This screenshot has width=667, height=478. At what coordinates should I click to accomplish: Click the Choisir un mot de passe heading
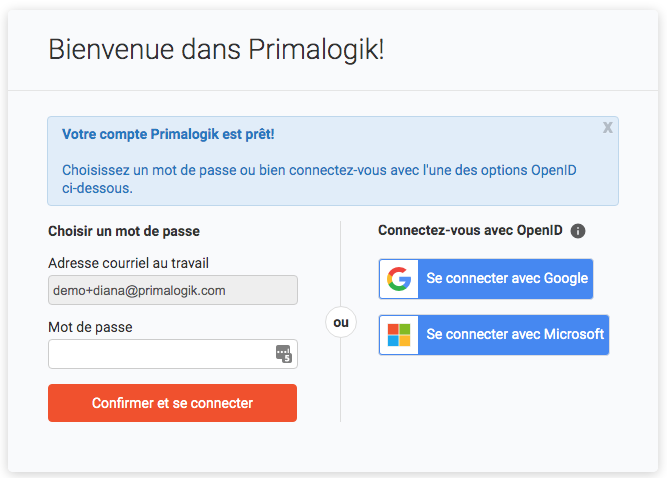pyautogui.click(x=124, y=231)
